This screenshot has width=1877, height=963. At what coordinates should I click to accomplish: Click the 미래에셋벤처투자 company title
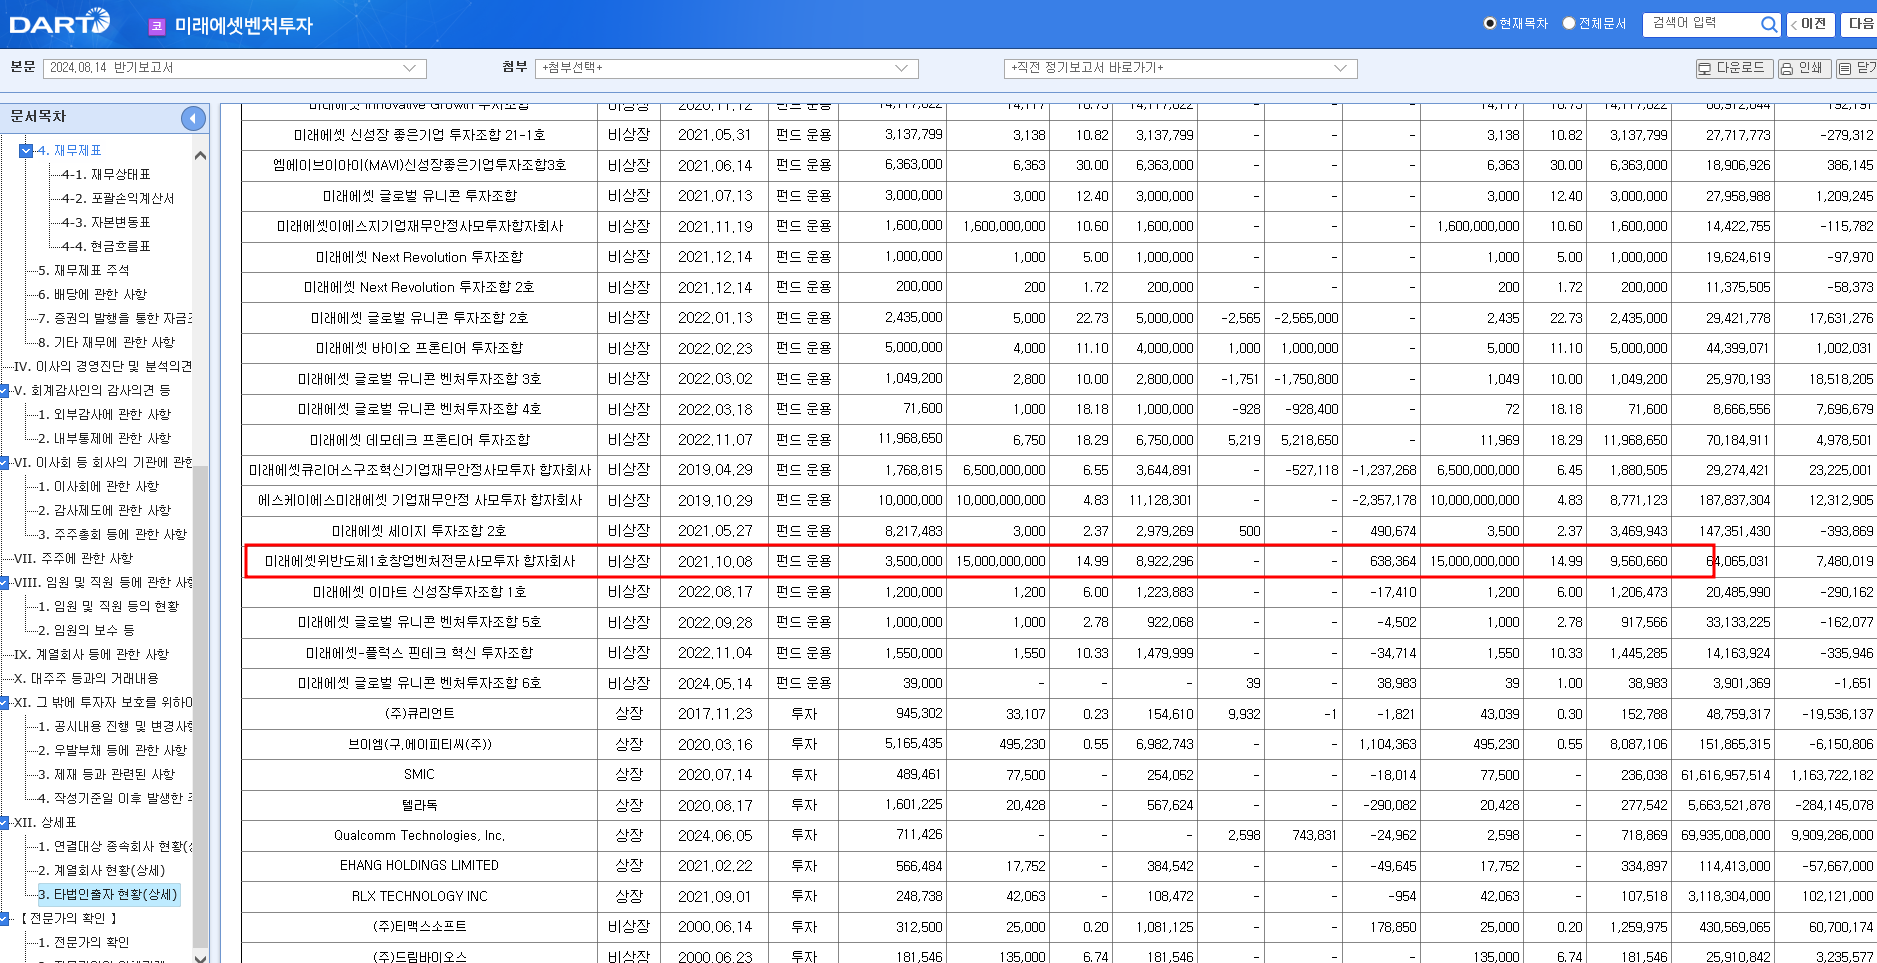(x=244, y=26)
